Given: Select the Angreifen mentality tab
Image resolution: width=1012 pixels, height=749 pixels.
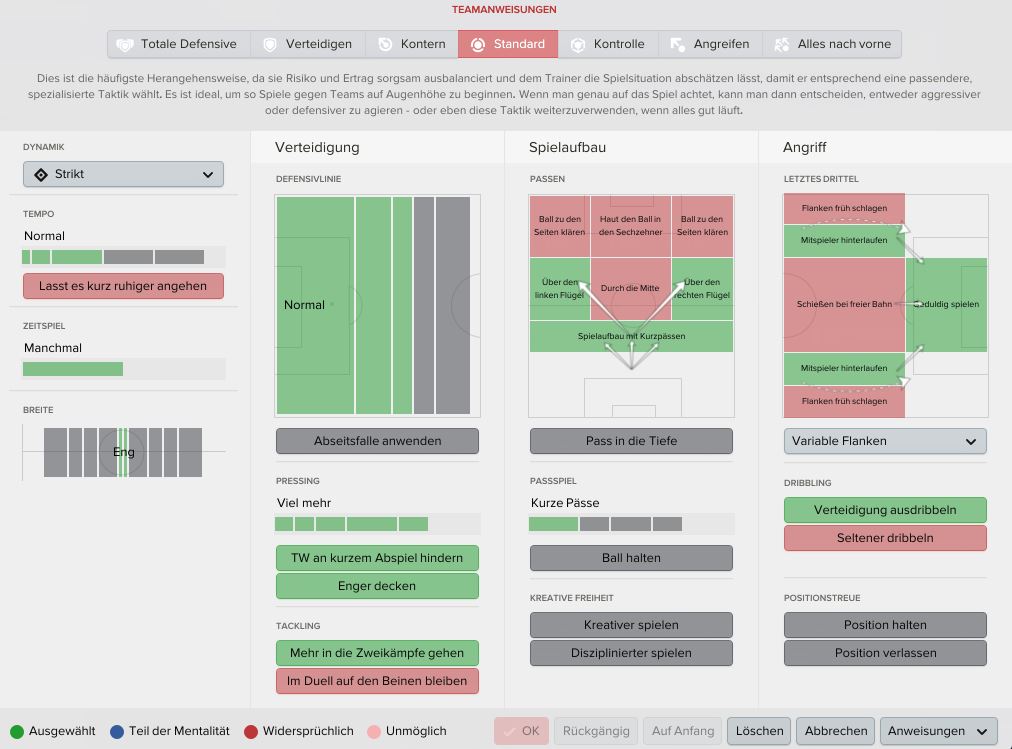Looking at the screenshot, I should (x=710, y=45).
